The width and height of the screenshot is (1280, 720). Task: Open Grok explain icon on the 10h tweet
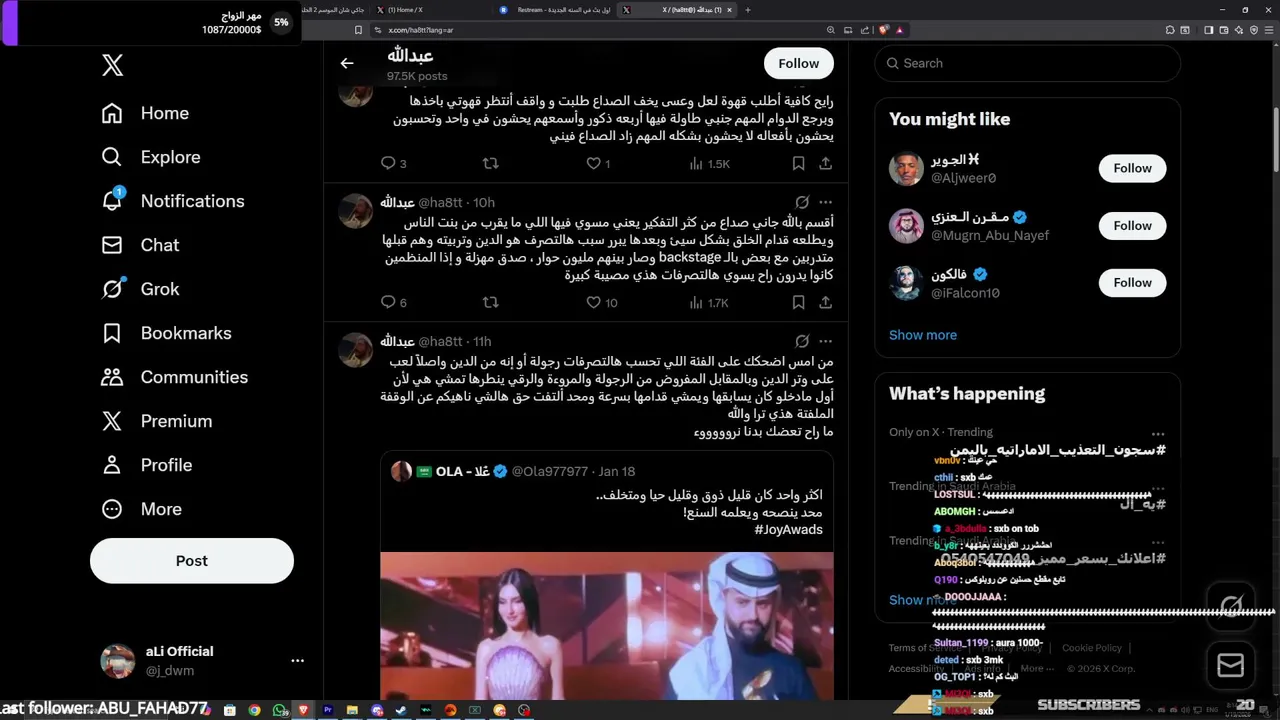[x=802, y=202]
